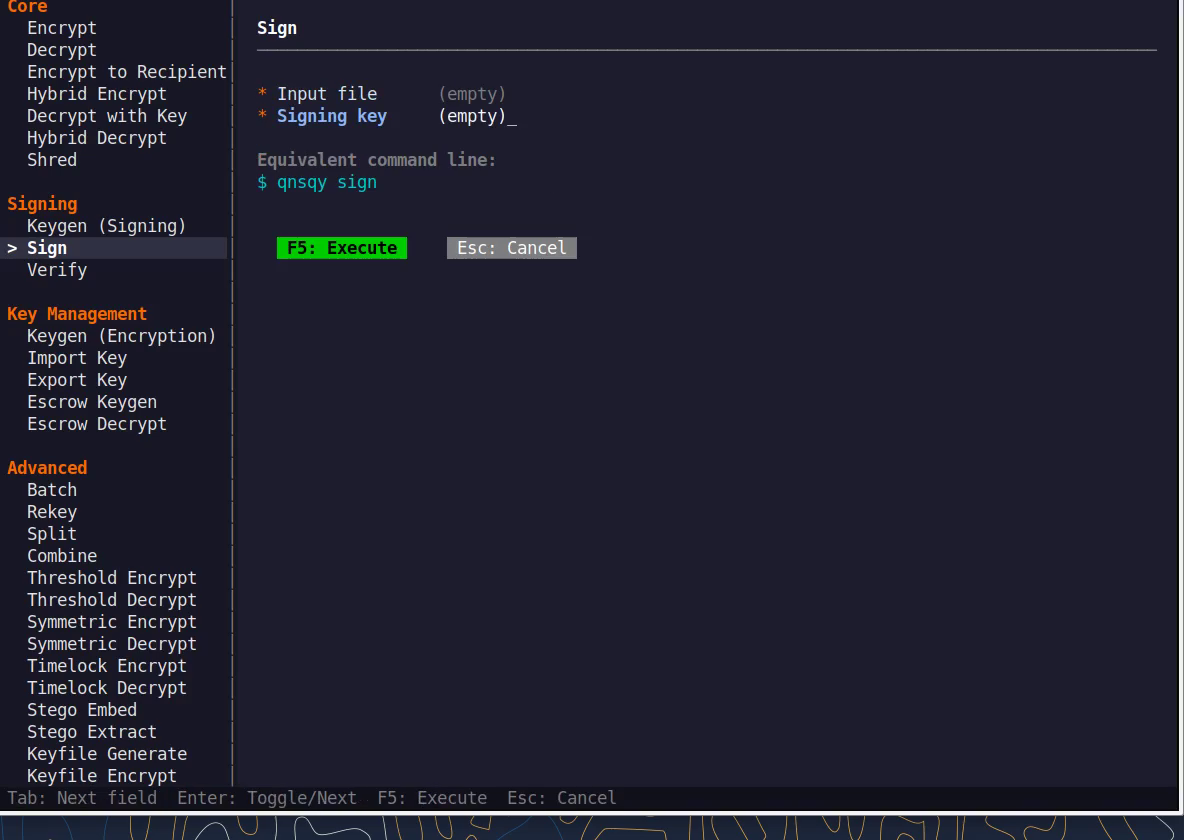Select Escrow Decrypt
The height and width of the screenshot is (840, 1184).
tap(97, 423)
